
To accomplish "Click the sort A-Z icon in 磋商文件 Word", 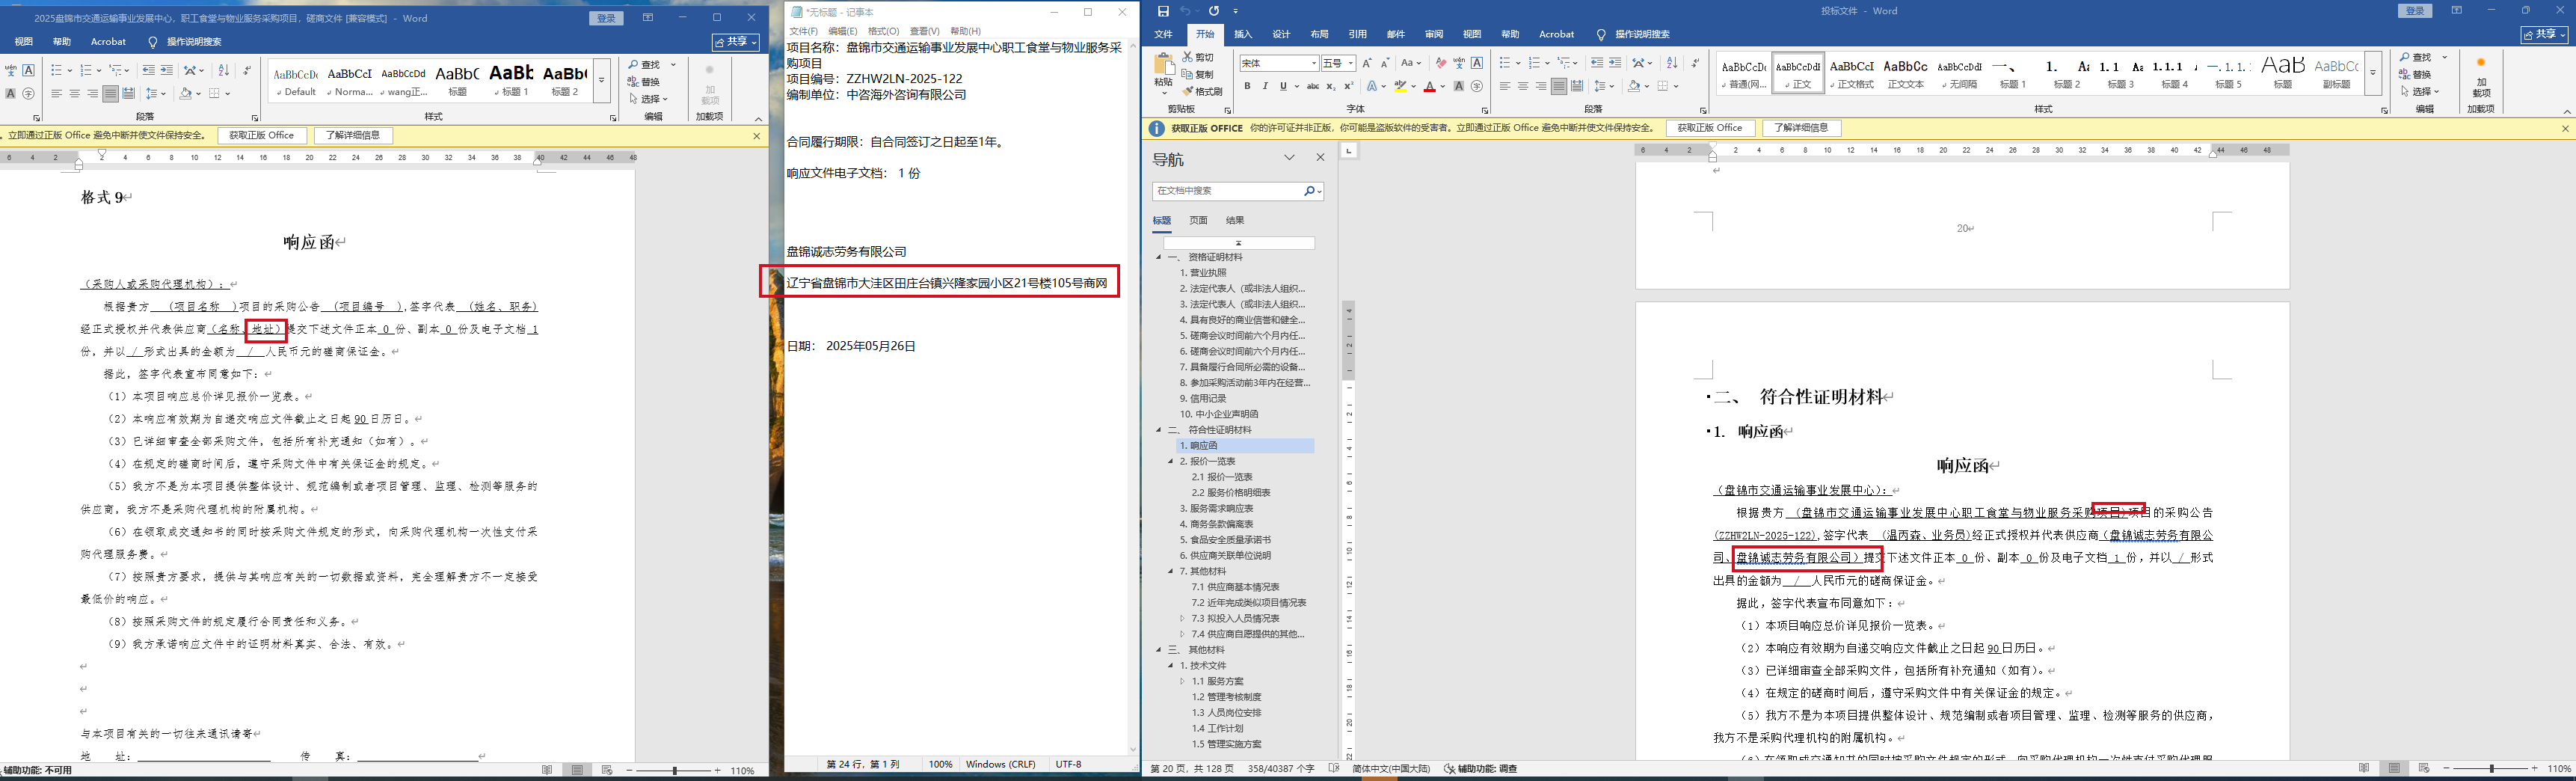I will (223, 70).
